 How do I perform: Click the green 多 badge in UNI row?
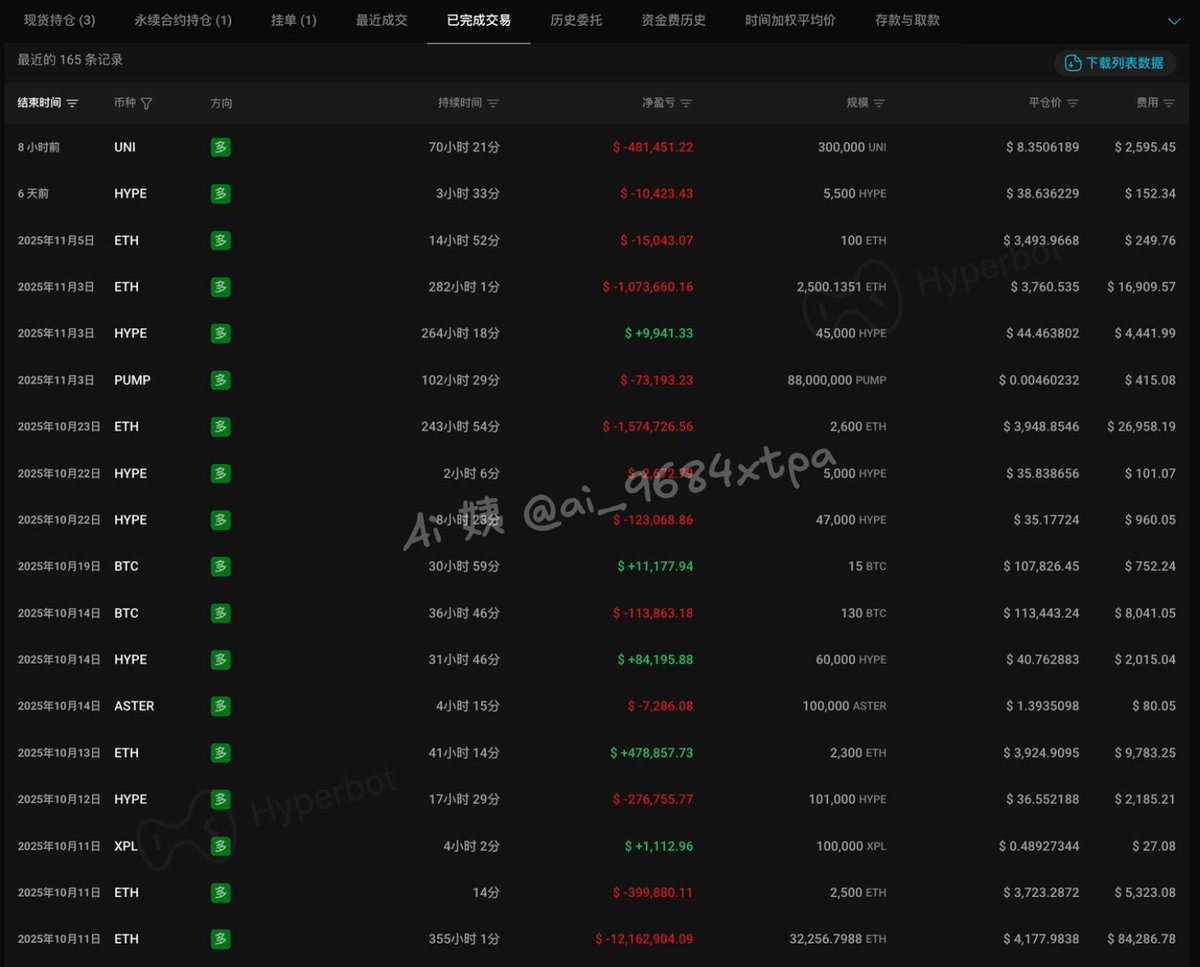click(220, 147)
